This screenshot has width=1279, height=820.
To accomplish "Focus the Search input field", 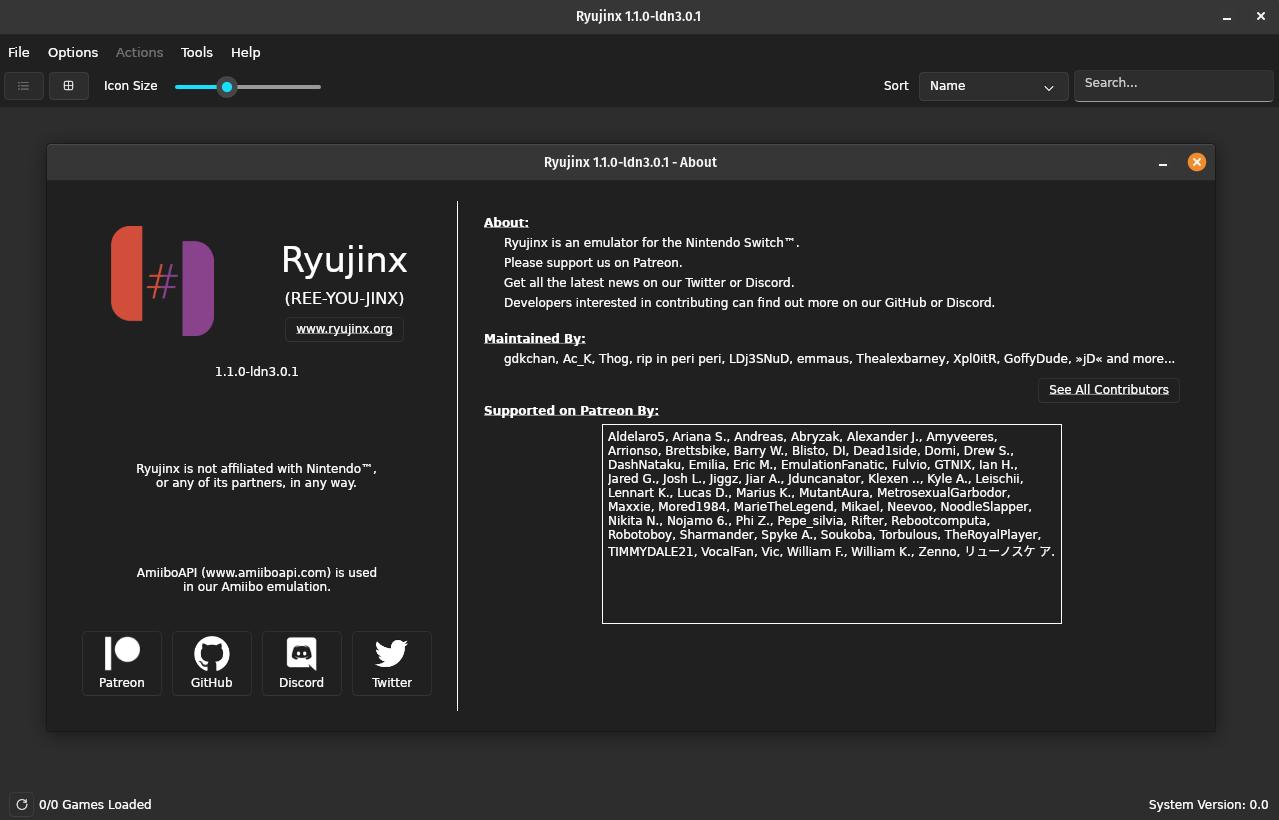I will [x=1173, y=86].
